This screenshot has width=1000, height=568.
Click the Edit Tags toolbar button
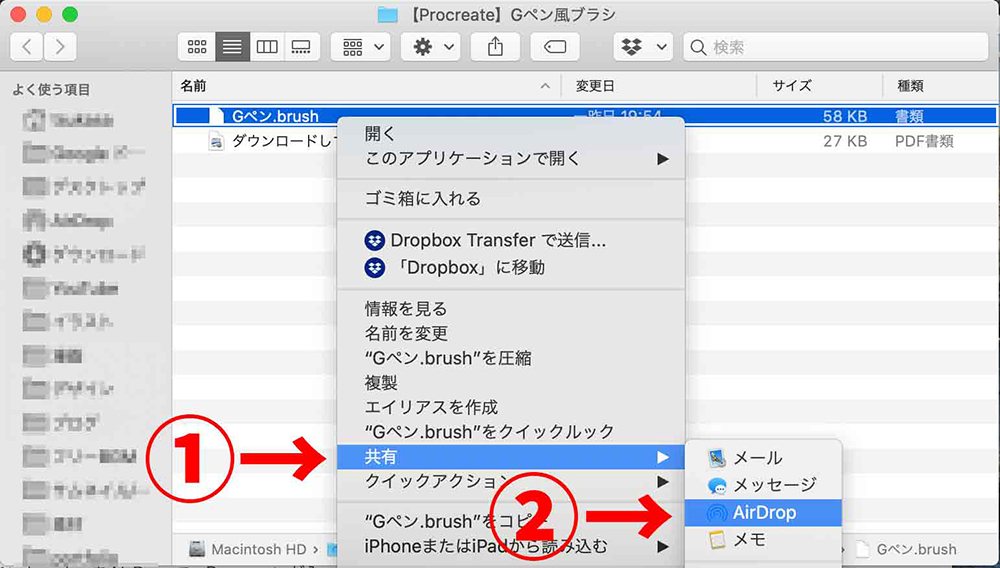click(555, 47)
